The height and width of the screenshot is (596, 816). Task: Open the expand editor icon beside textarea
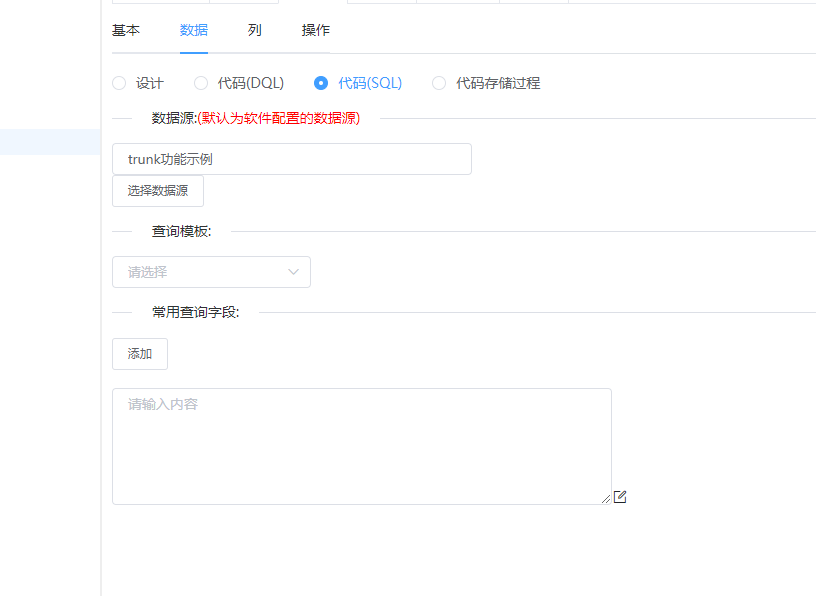[x=620, y=497]
